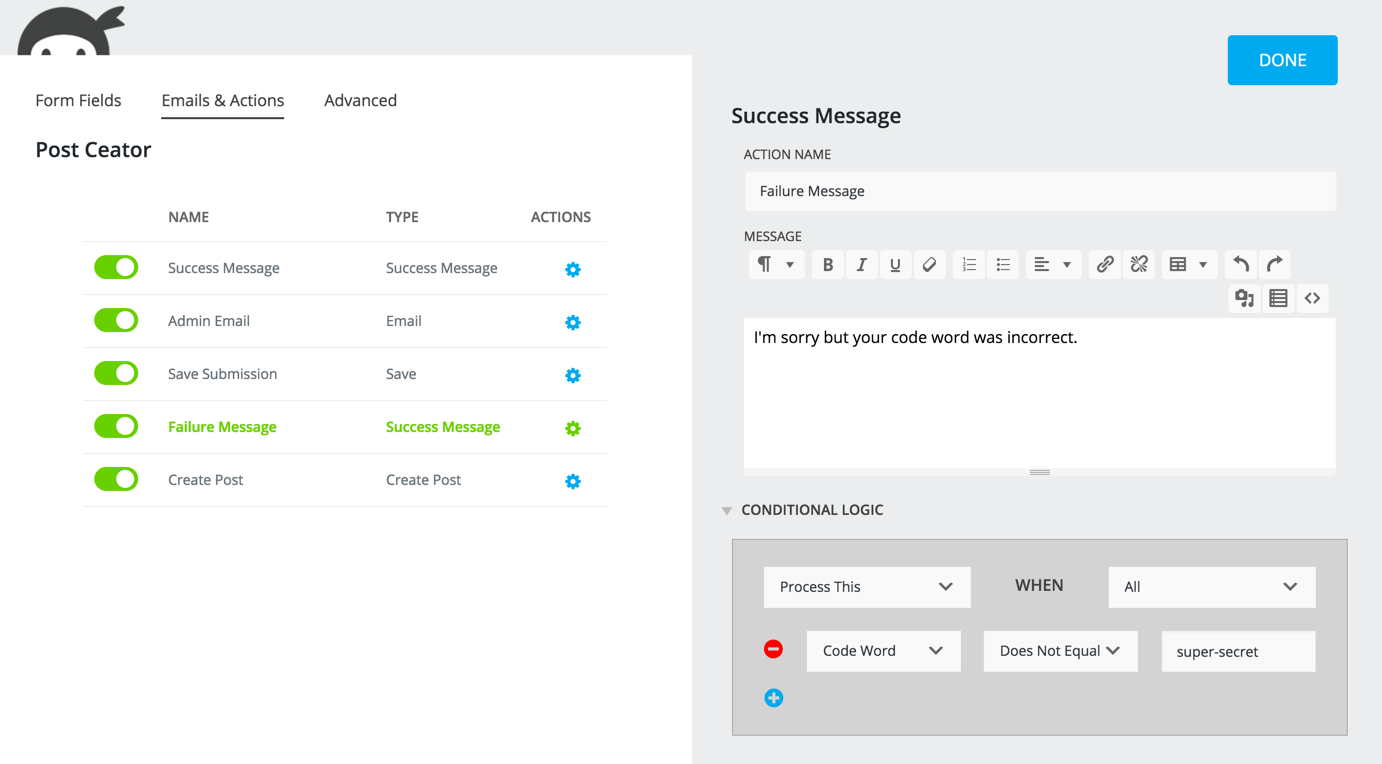Image resolution: width=1382 pixels, height=764 pixels.
Task: Click the add media icon
Action: click(x=1244, y=298)
